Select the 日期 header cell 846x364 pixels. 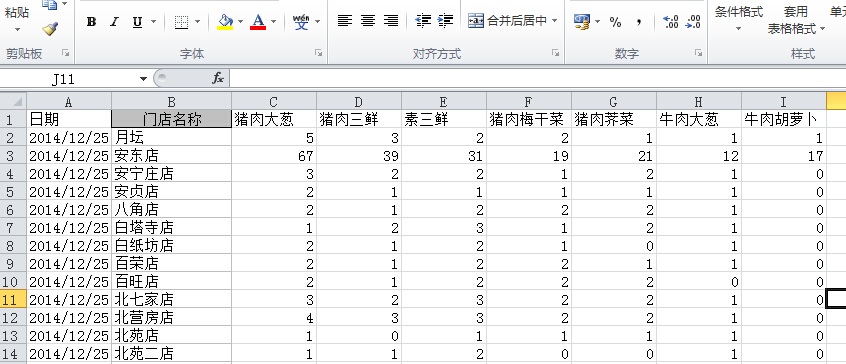[69, 119]
